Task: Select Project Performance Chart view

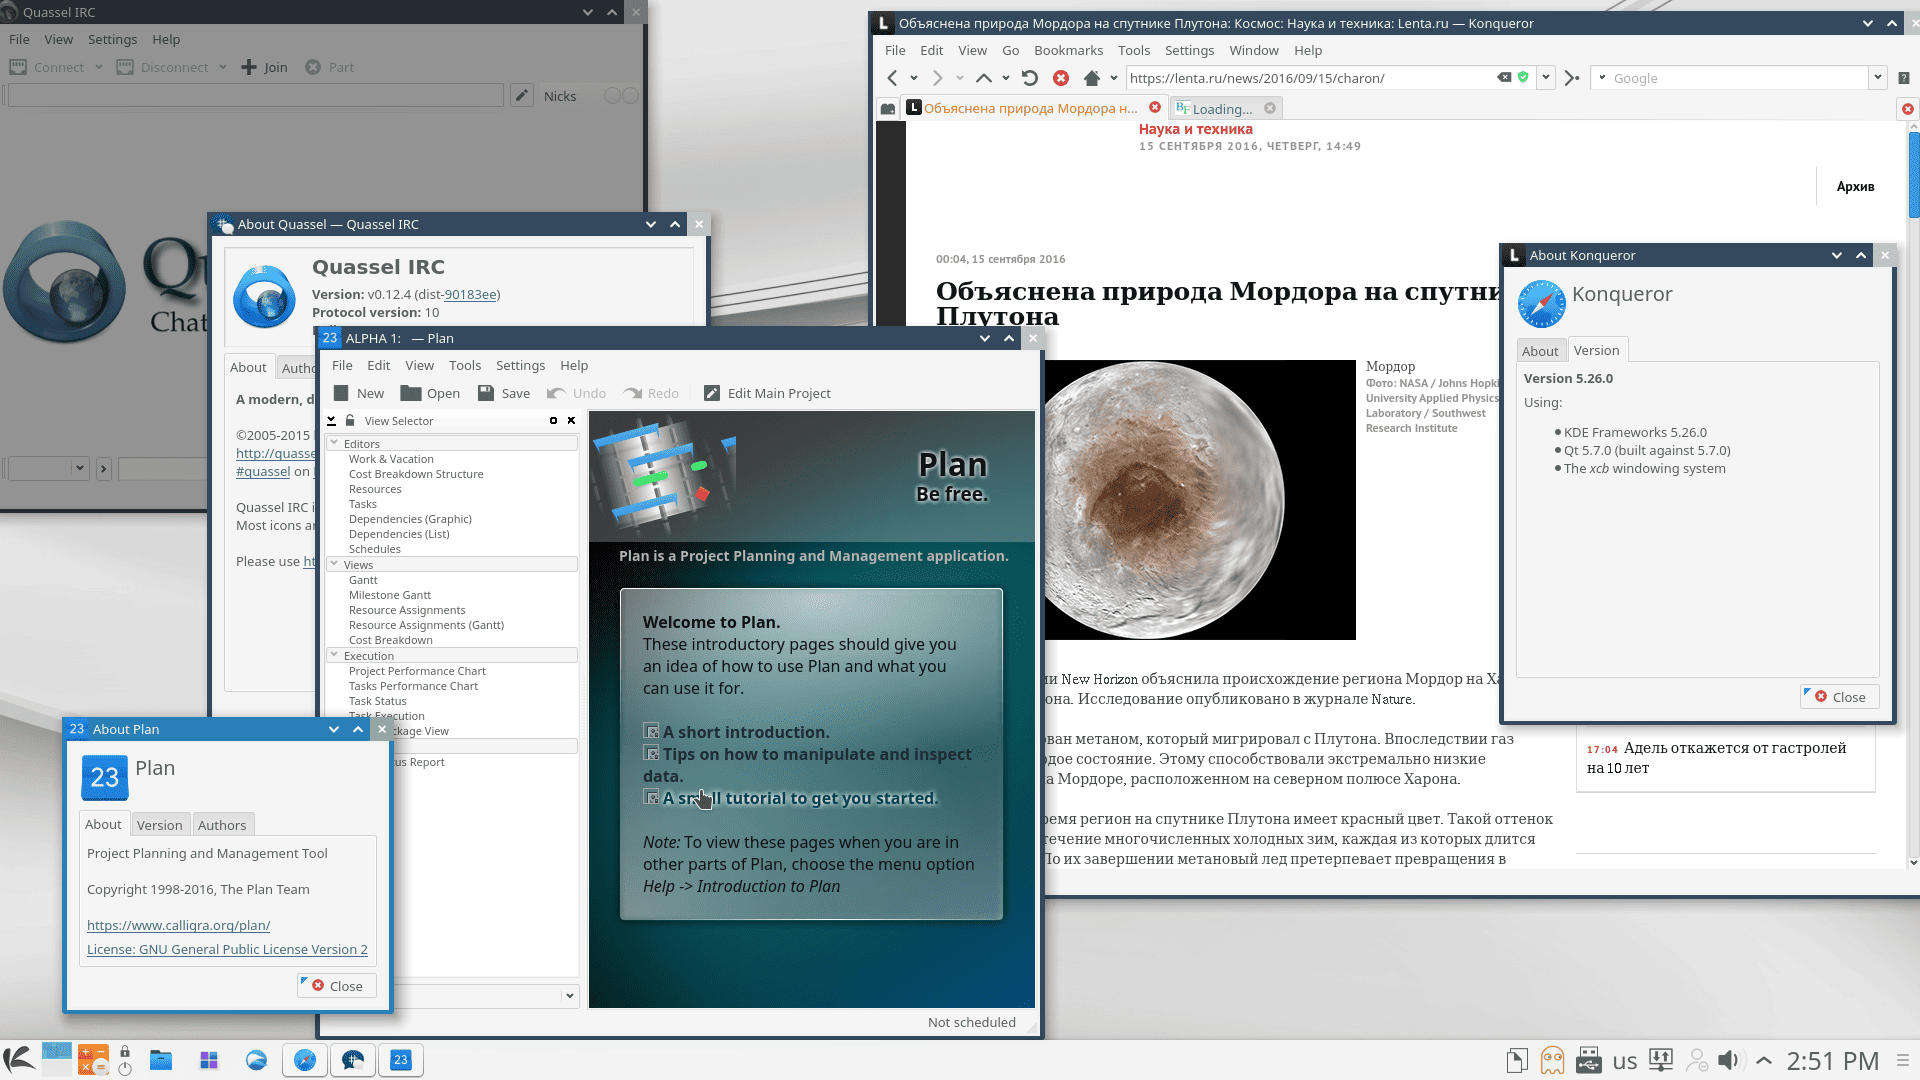Action: 417,671
